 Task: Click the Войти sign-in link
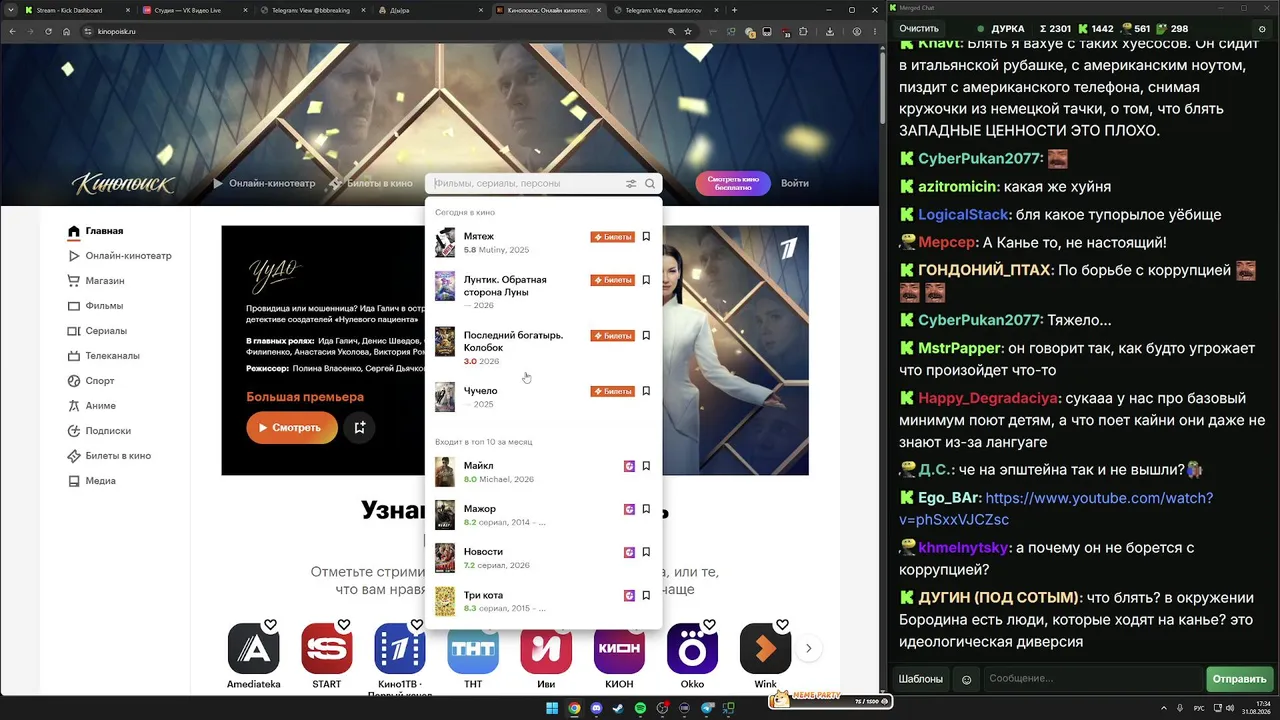[795, 184]
